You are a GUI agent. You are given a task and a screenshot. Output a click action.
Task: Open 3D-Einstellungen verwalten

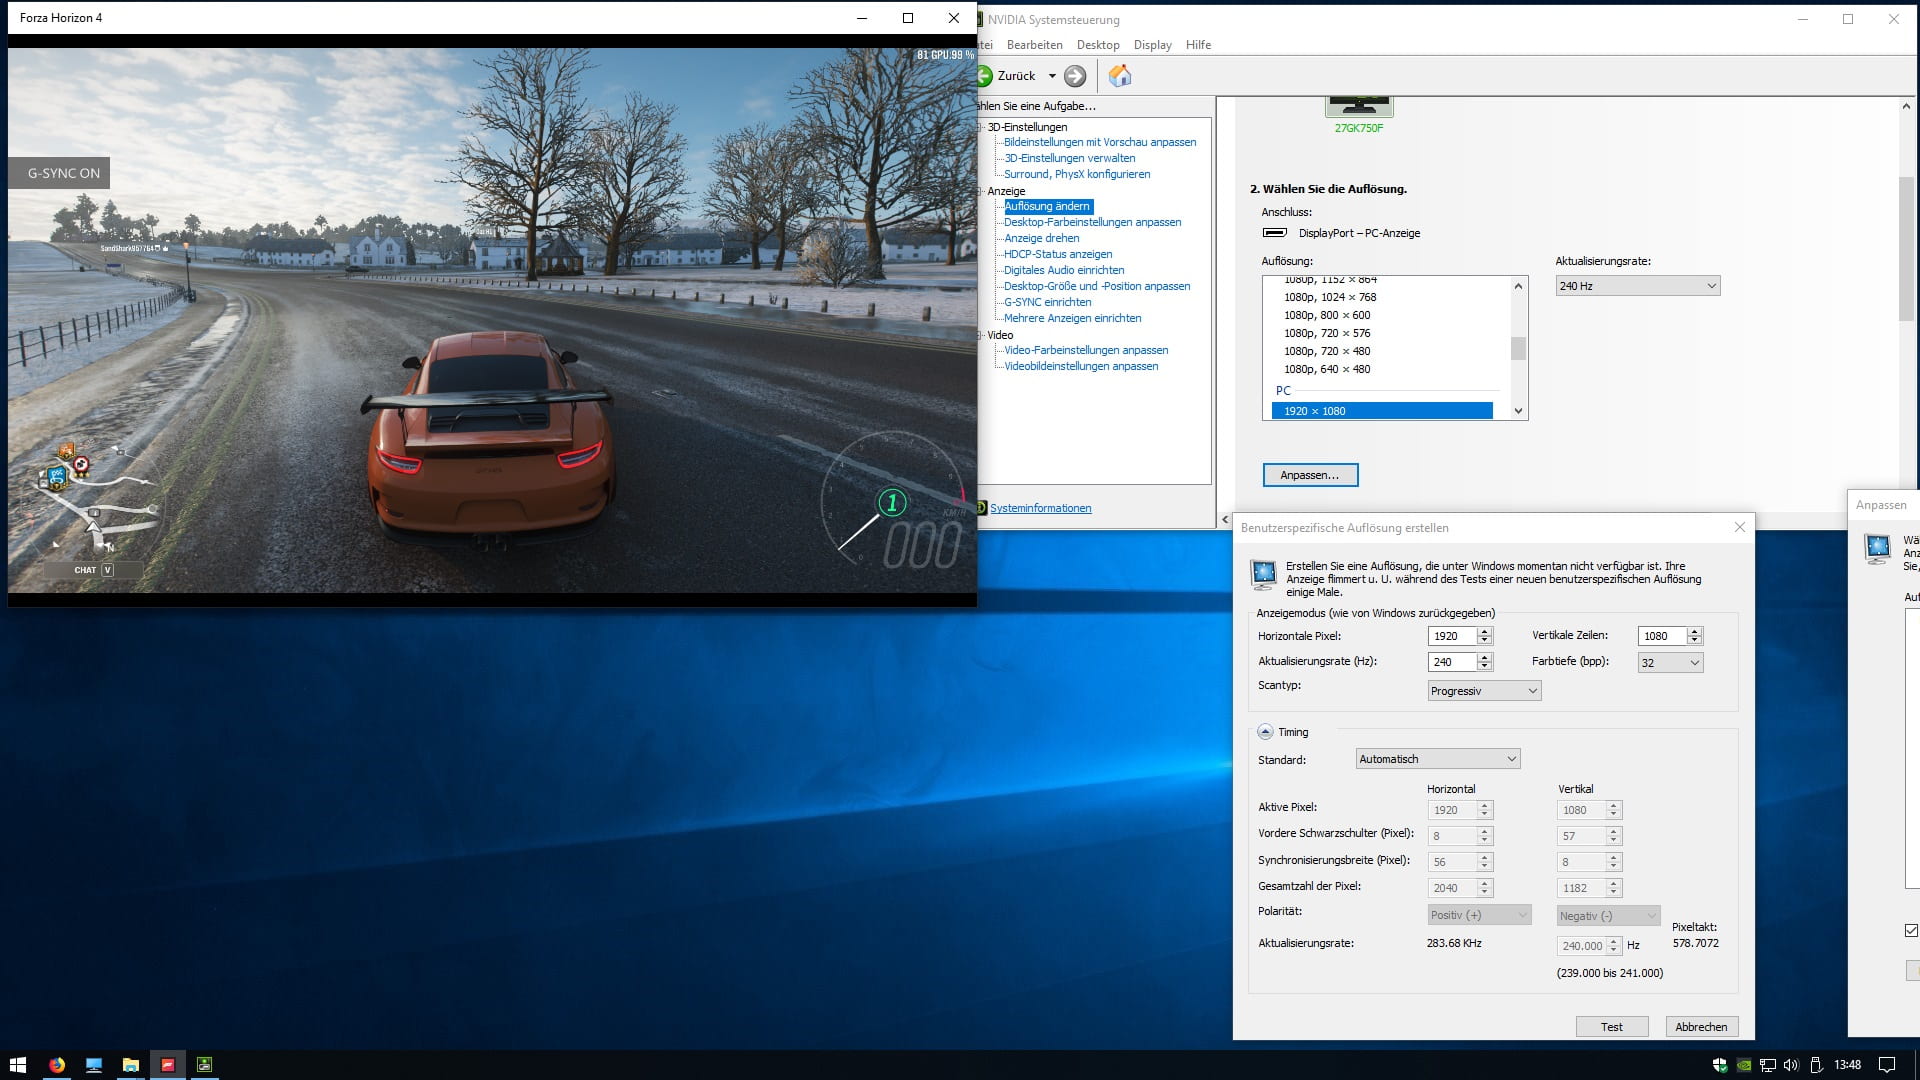coord(1070,158)
